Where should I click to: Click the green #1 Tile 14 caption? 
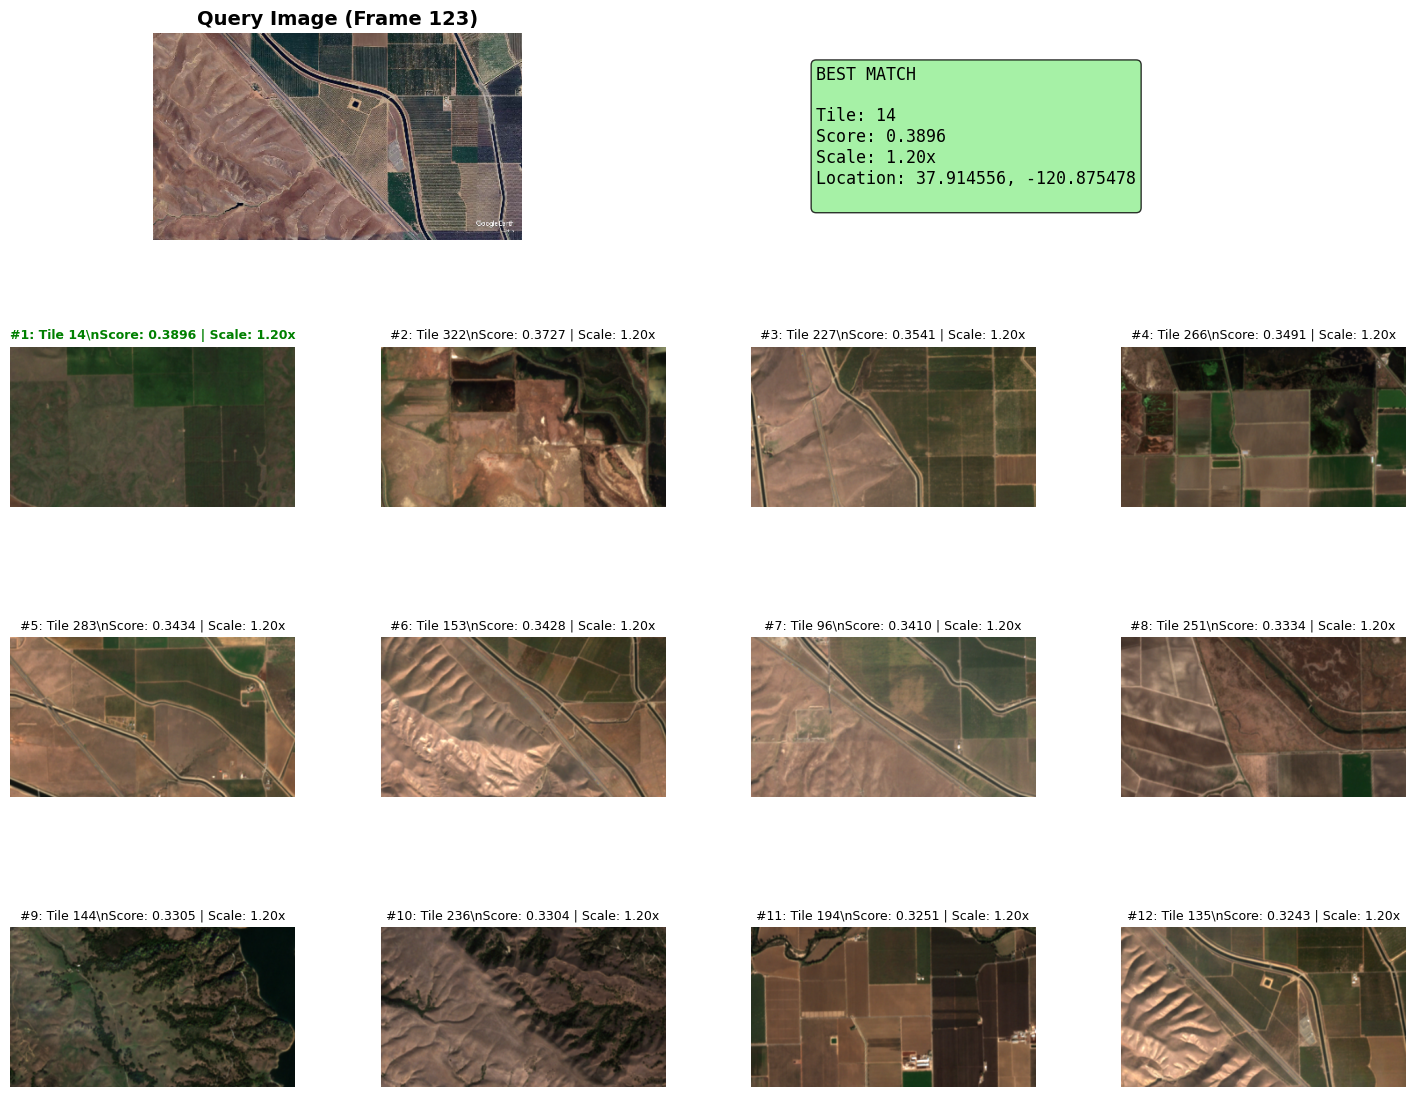tap(152, 335)
